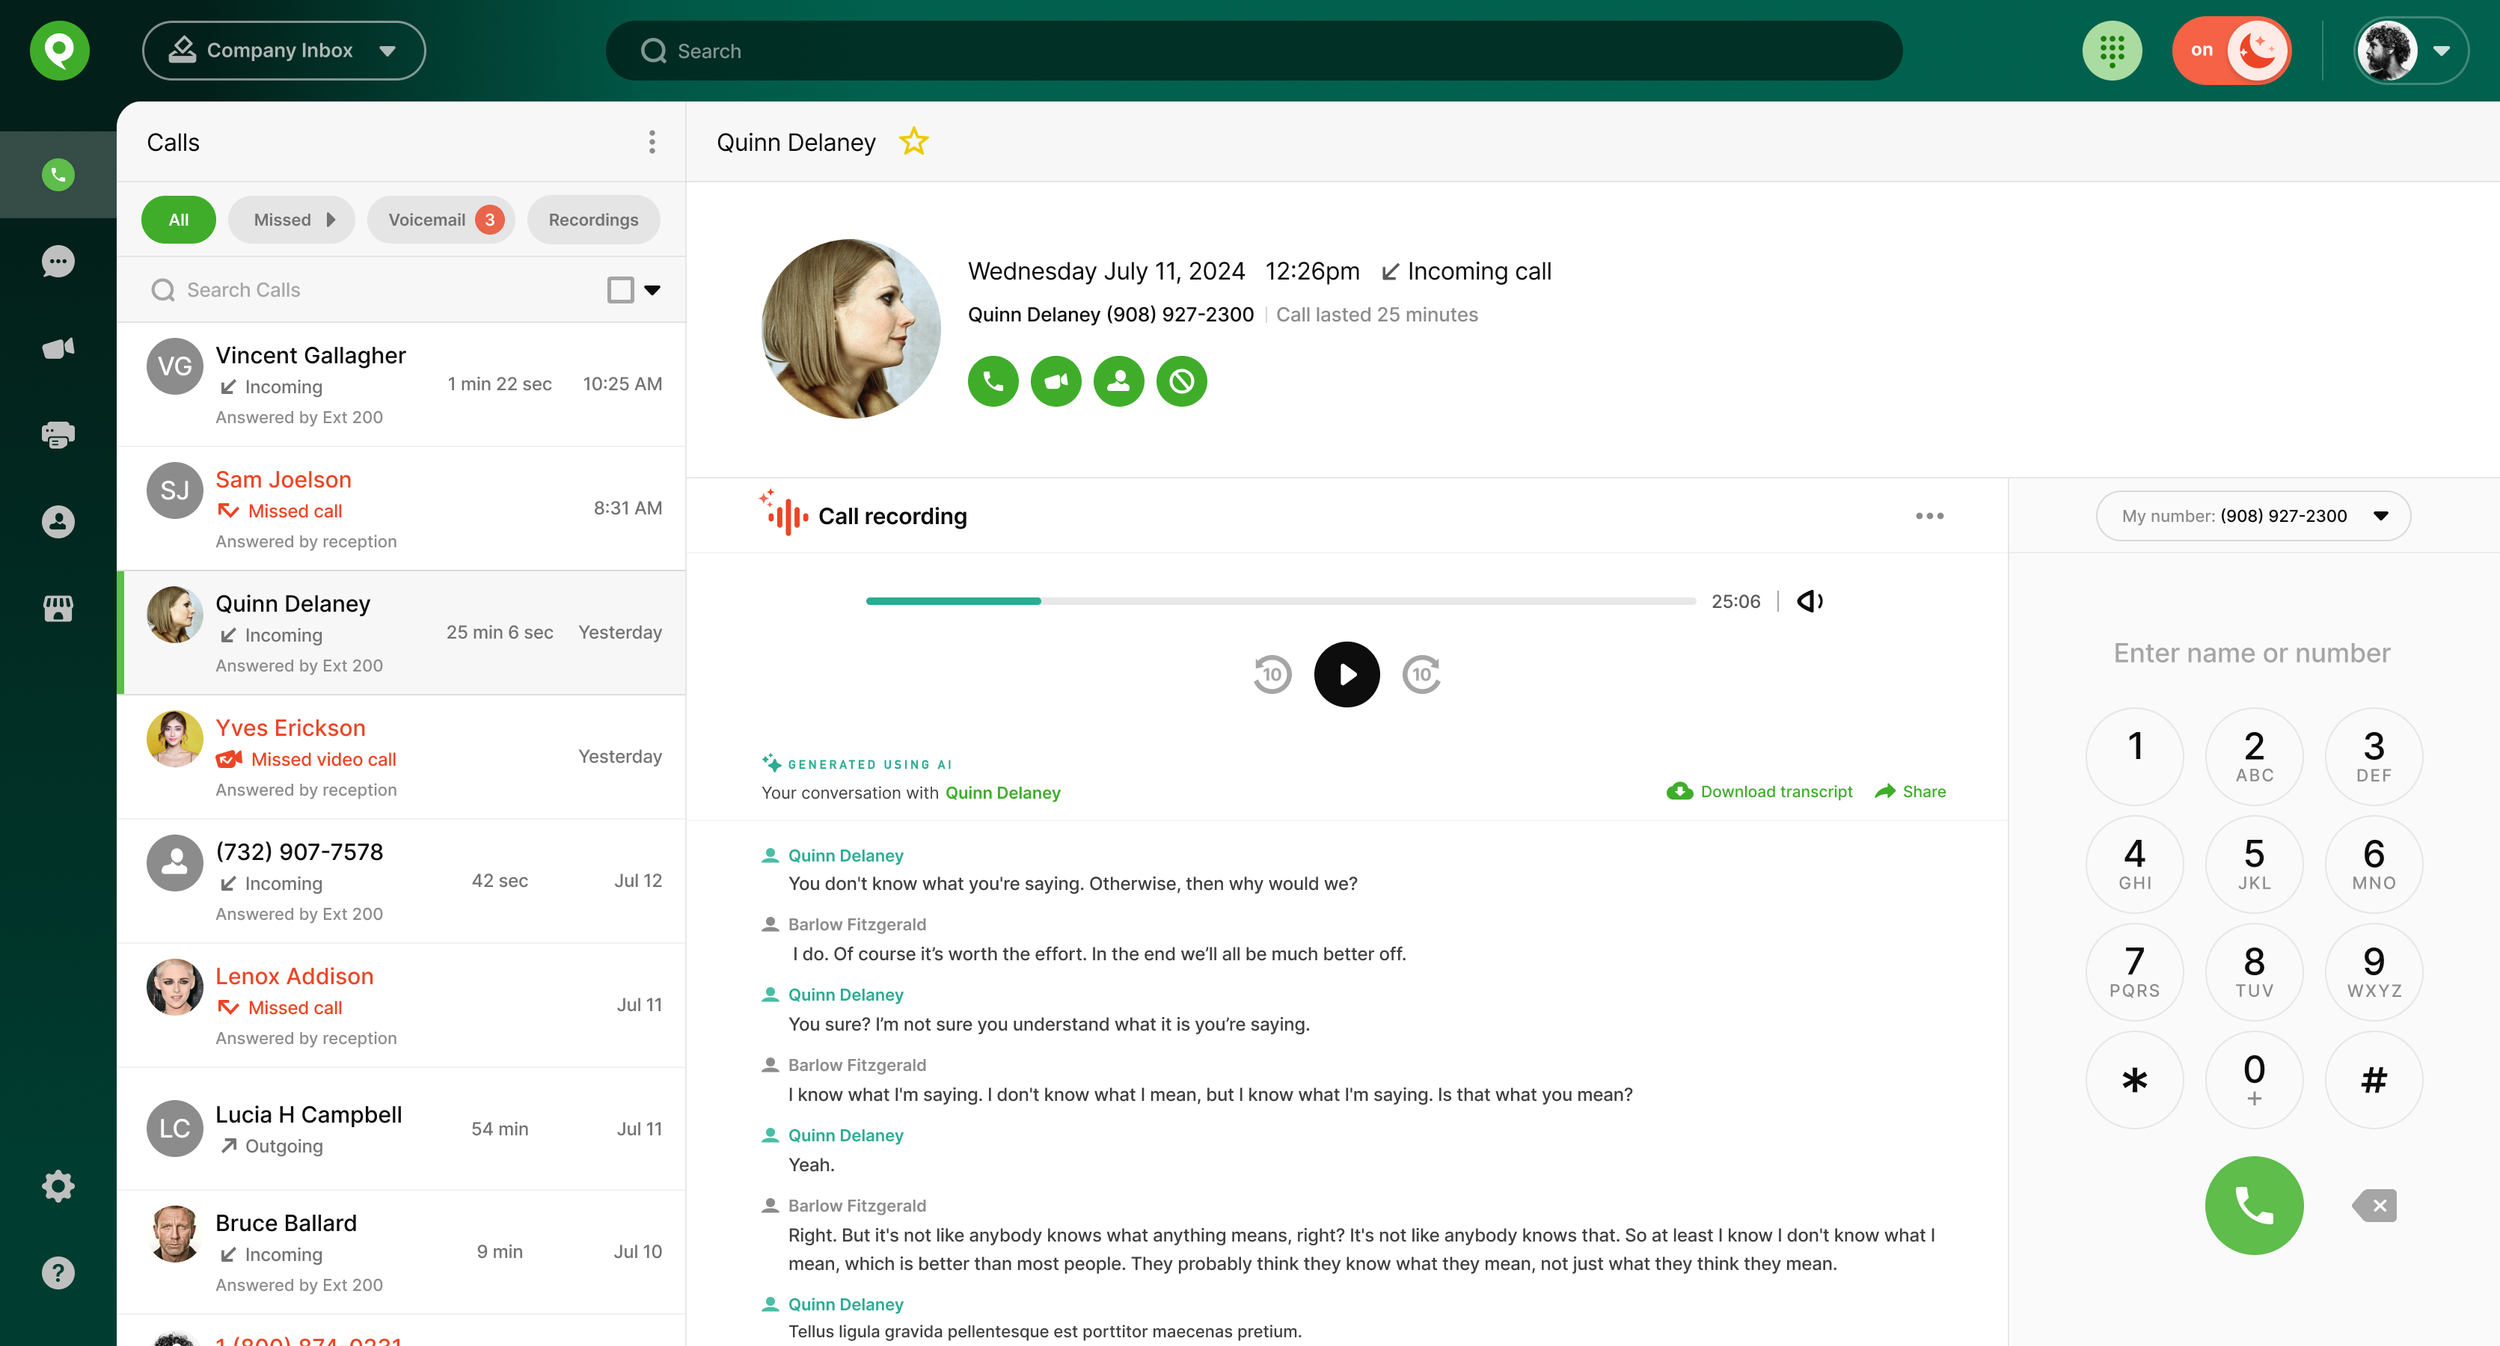This screenshot has width=2500, height=1346.
Task: Expand the Missed filter chevron
Action: pos(330,219)
